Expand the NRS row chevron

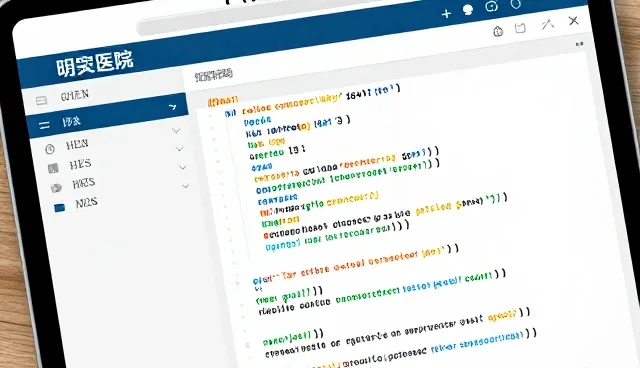(x=185, y=186)
